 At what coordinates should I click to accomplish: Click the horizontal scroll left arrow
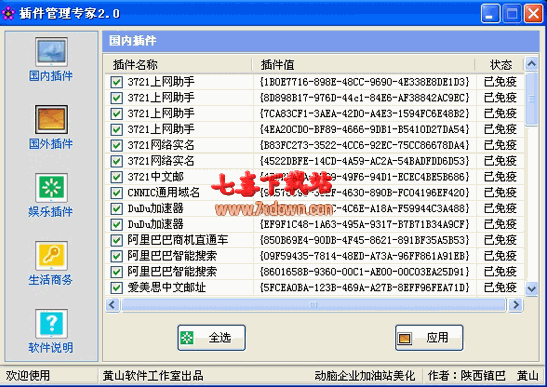point(112,305)
